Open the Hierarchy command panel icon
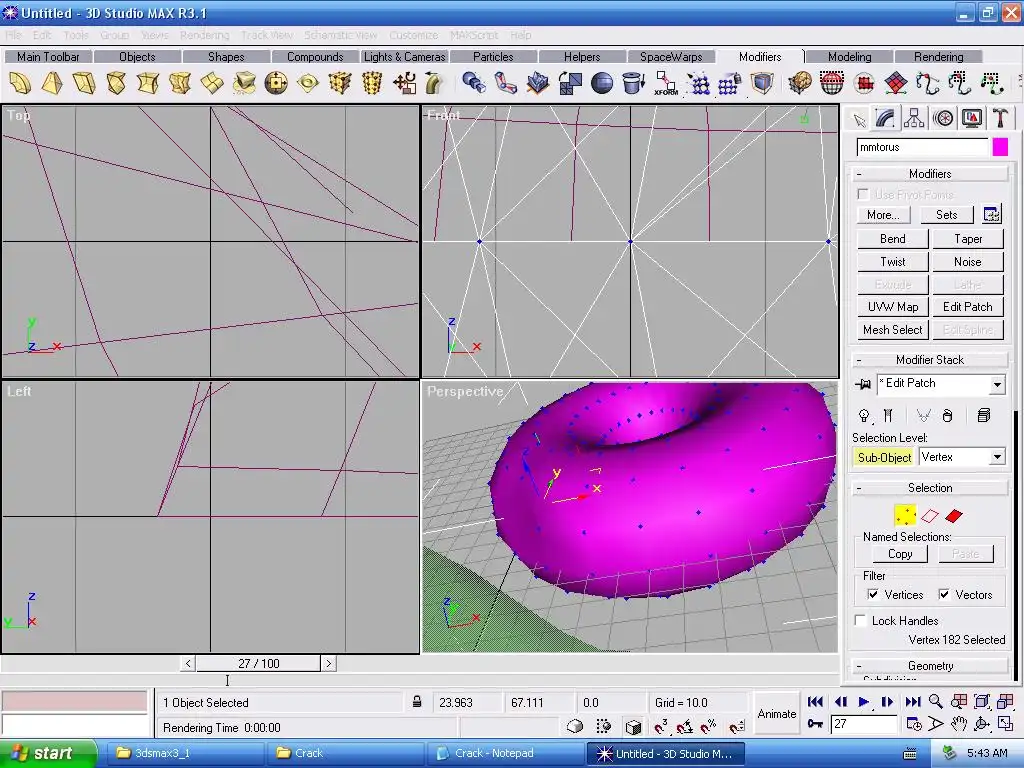 [914, 118]
